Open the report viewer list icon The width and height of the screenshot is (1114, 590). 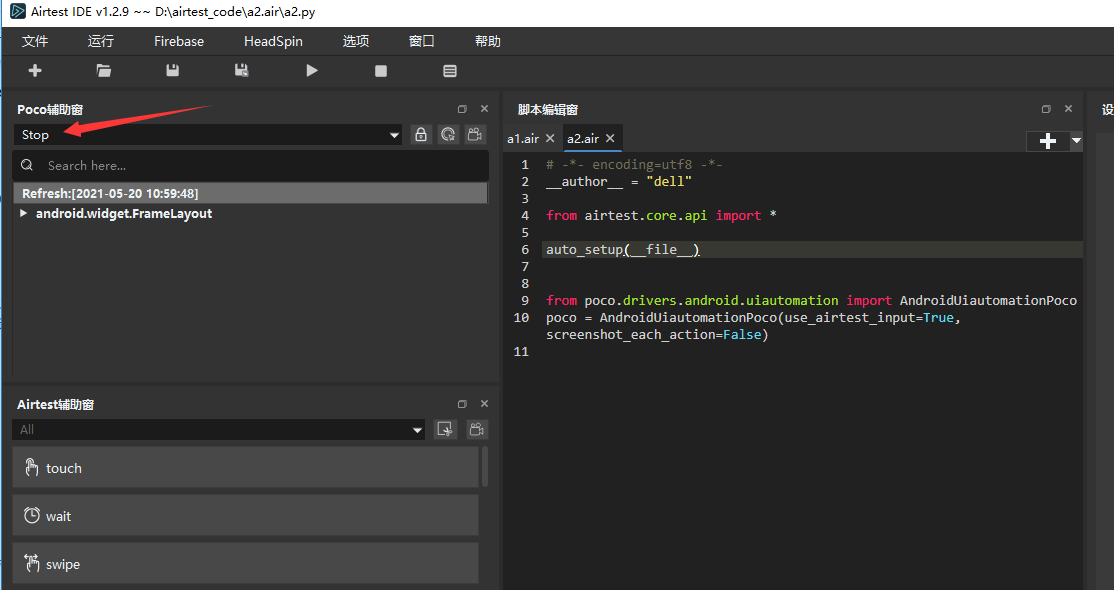pyautogui.click(x=450, y=71)
